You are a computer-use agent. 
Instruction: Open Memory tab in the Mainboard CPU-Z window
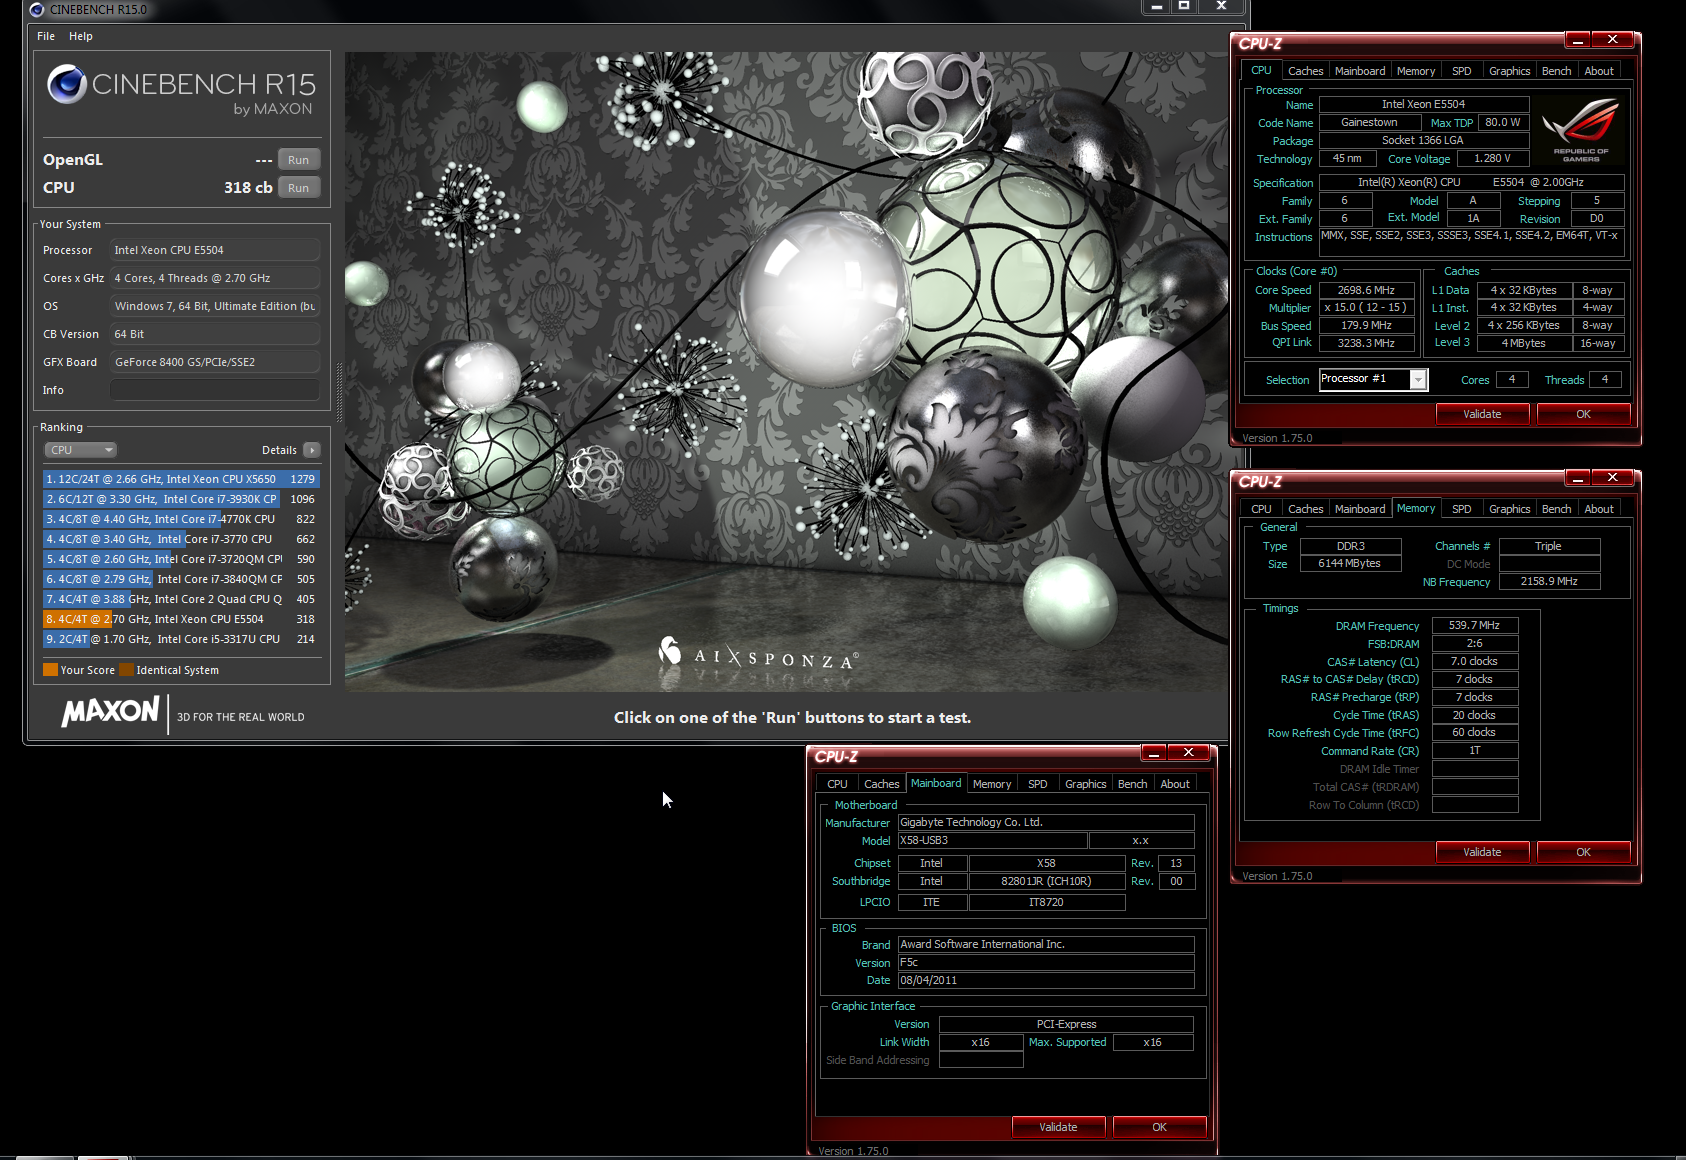tap(992, 784)
